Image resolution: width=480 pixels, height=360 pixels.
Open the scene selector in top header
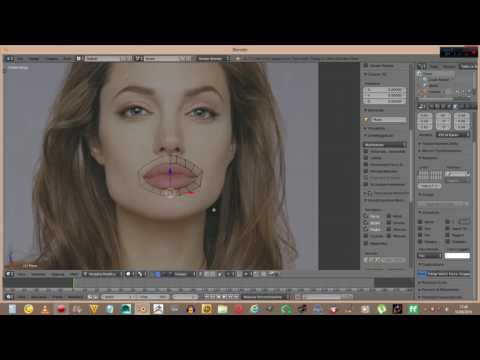tap(164, 59)
